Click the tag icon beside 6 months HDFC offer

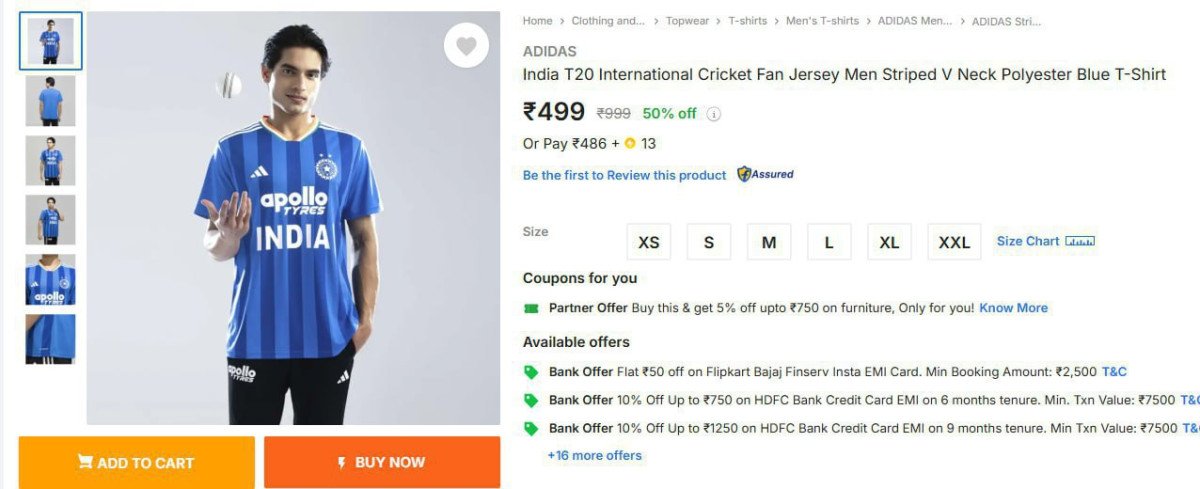[x=531, y=400]
